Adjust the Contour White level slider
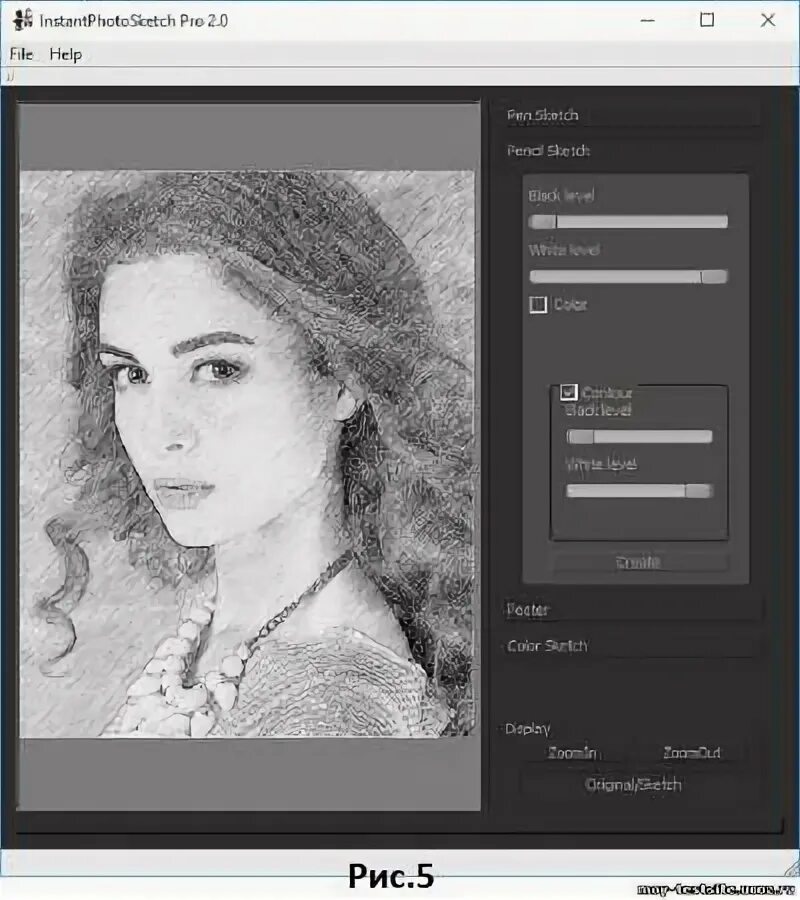The height and width of the screenshot is (900, 800). point(639,491)
